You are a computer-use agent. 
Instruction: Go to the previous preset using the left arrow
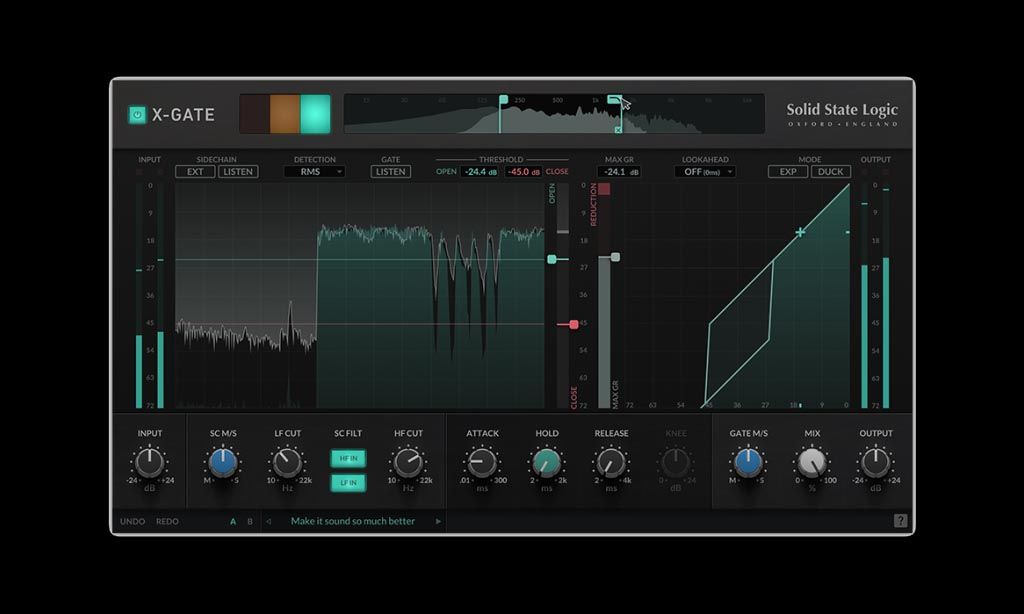268,521
